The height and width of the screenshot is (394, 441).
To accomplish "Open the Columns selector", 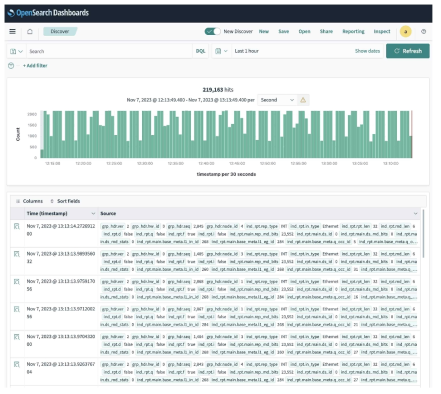I will point(29,201).
